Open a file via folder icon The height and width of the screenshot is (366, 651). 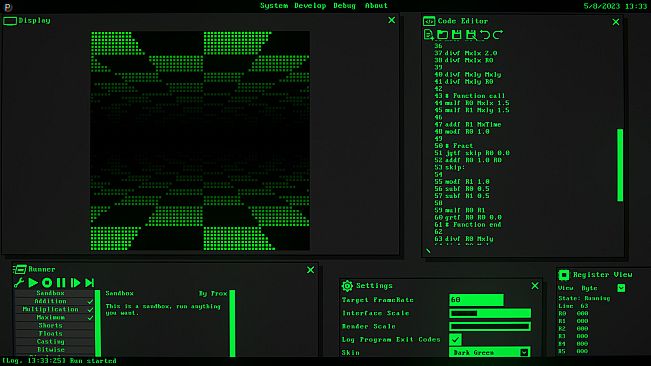(443, 35)
